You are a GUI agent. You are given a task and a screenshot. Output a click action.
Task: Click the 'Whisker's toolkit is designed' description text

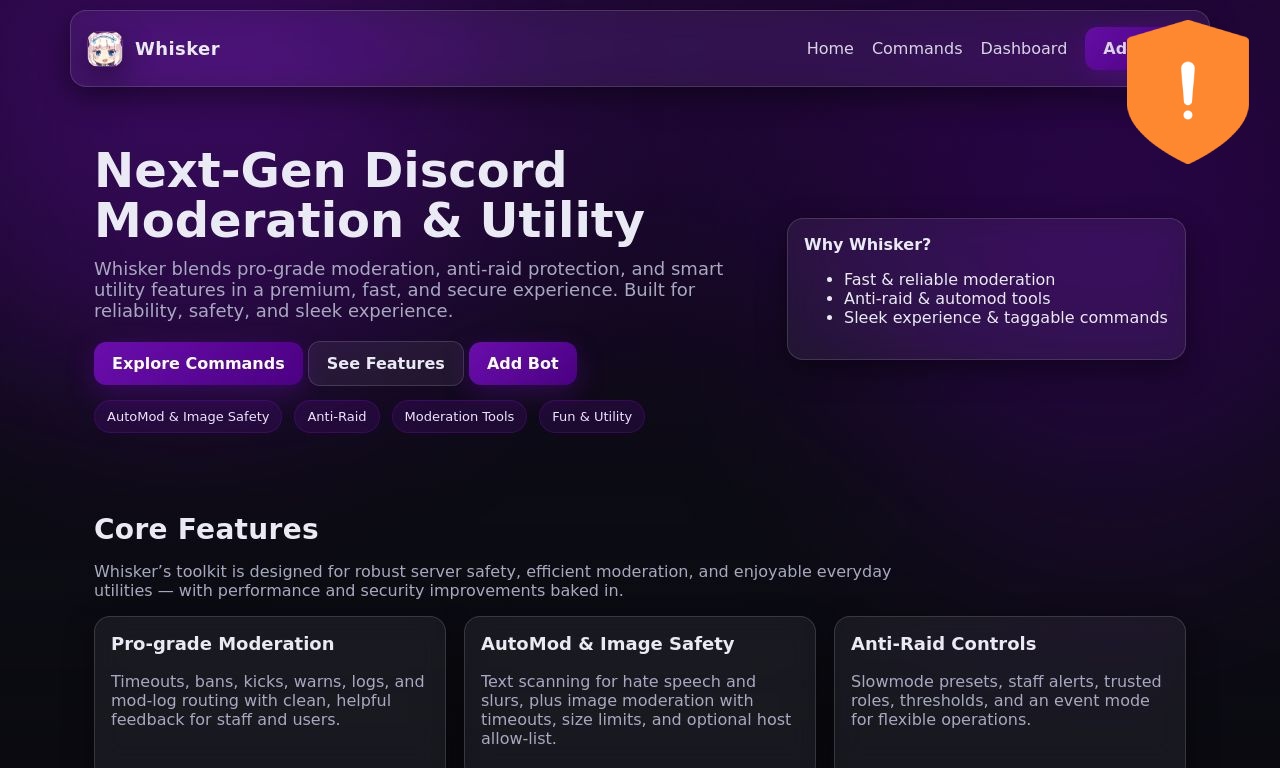(x=493, y=581)
